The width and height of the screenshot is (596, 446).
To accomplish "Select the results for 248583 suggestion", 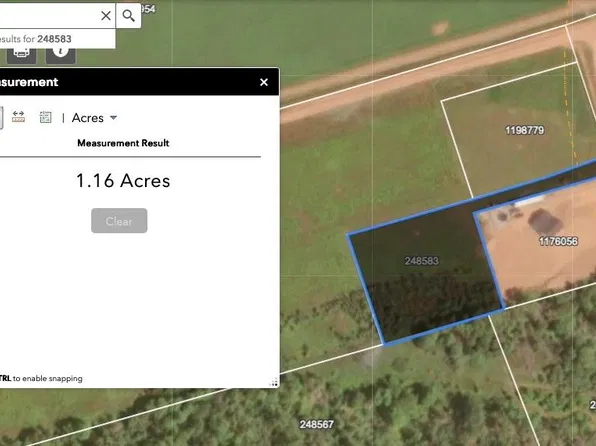I will point(57,39).
